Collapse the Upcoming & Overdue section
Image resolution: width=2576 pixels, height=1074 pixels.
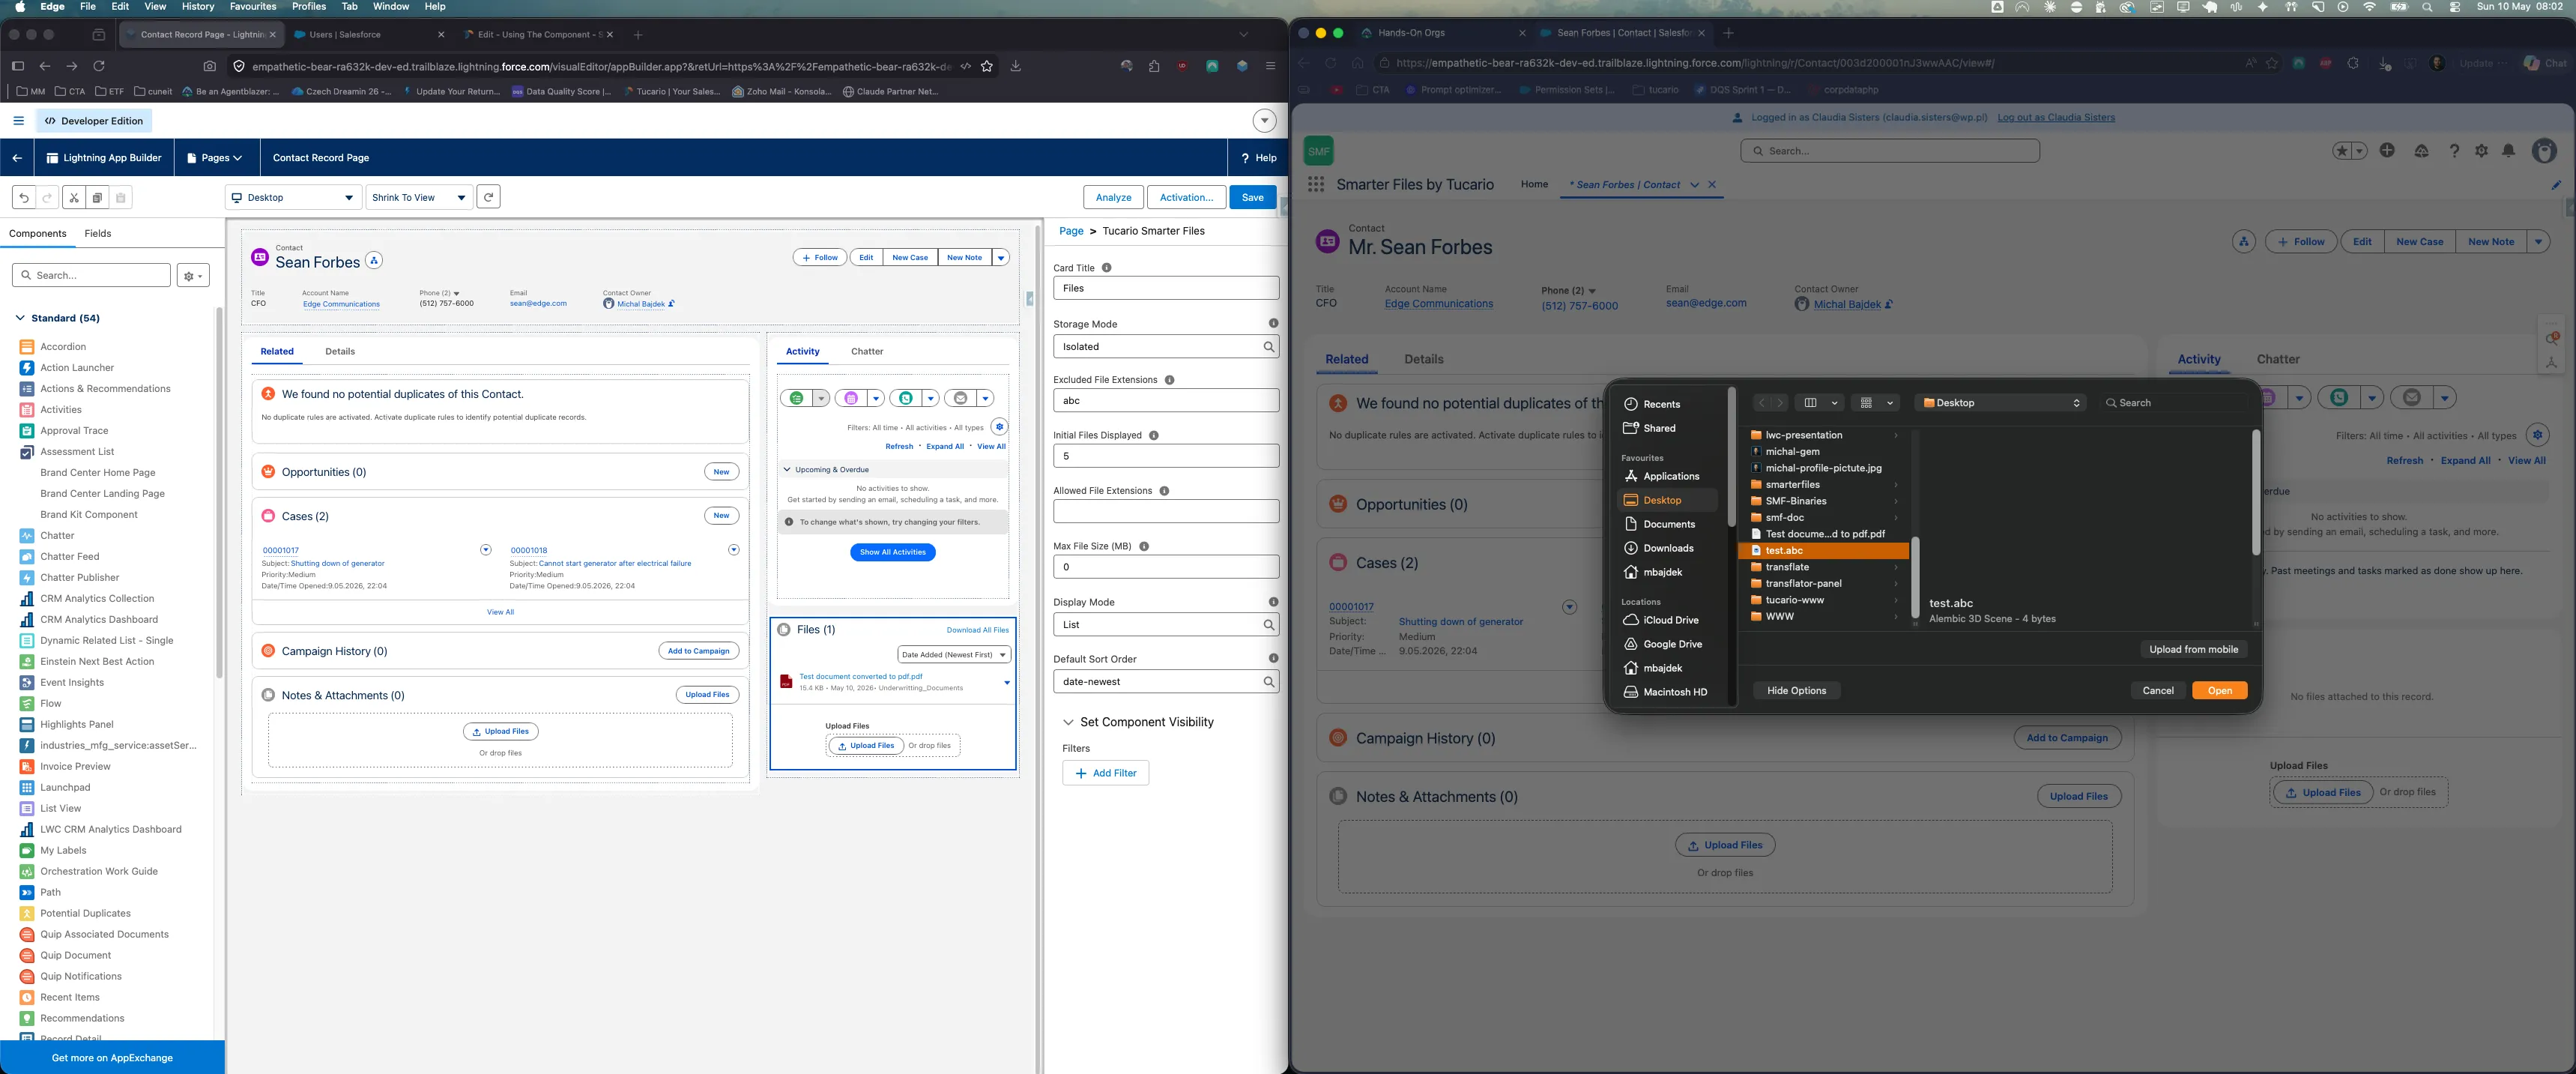(x=787, y=469)
